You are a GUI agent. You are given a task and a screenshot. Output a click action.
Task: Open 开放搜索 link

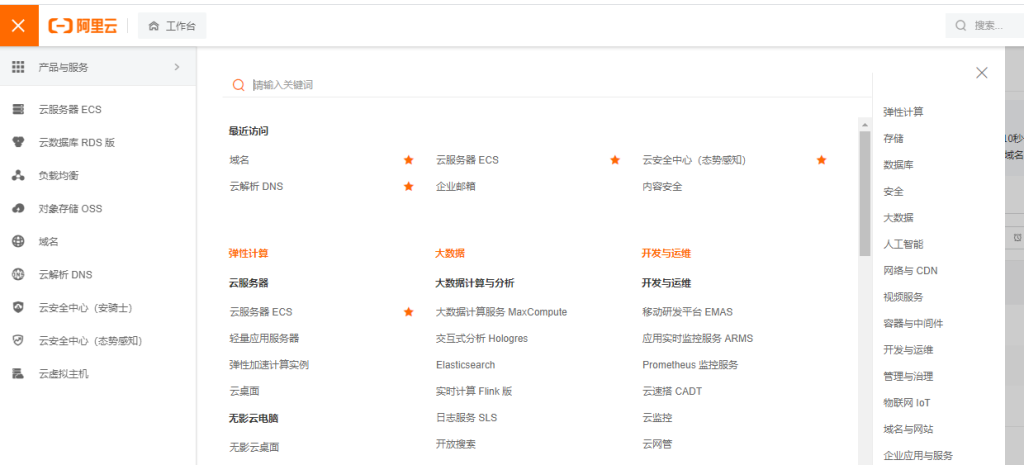pos(456,444)
